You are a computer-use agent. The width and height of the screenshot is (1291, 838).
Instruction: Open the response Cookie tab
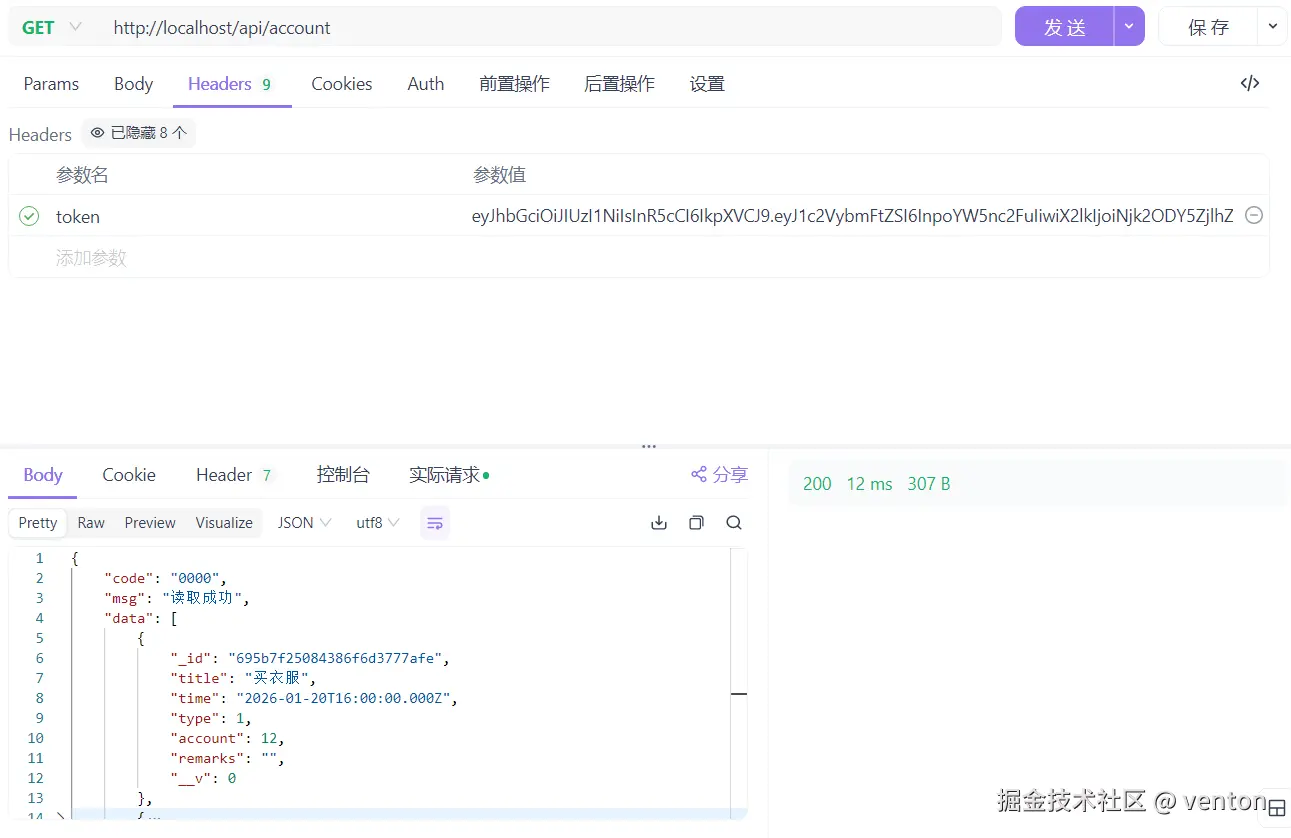[129, 475]
